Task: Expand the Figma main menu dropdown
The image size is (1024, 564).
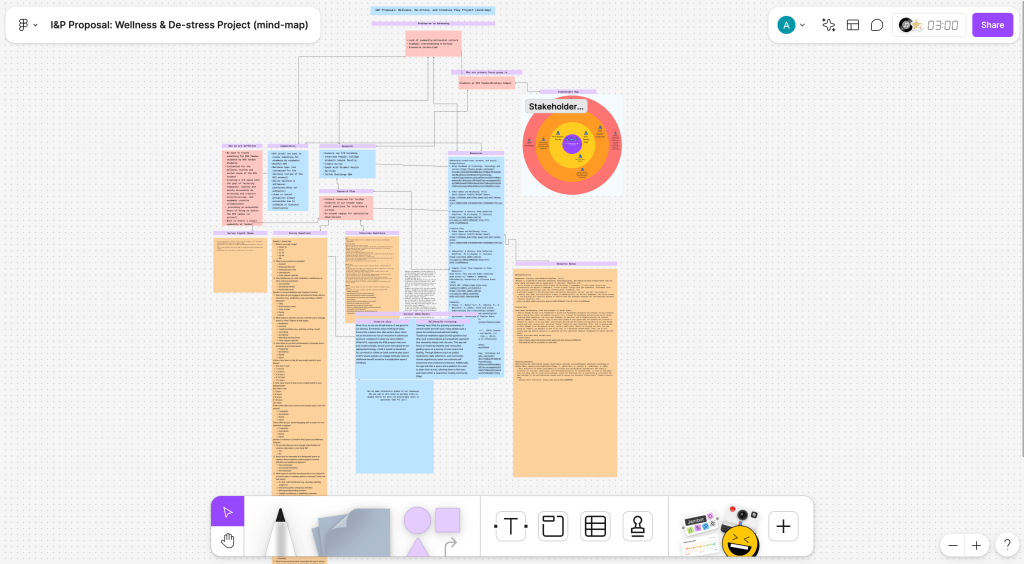Action: [x=28, y=25]
